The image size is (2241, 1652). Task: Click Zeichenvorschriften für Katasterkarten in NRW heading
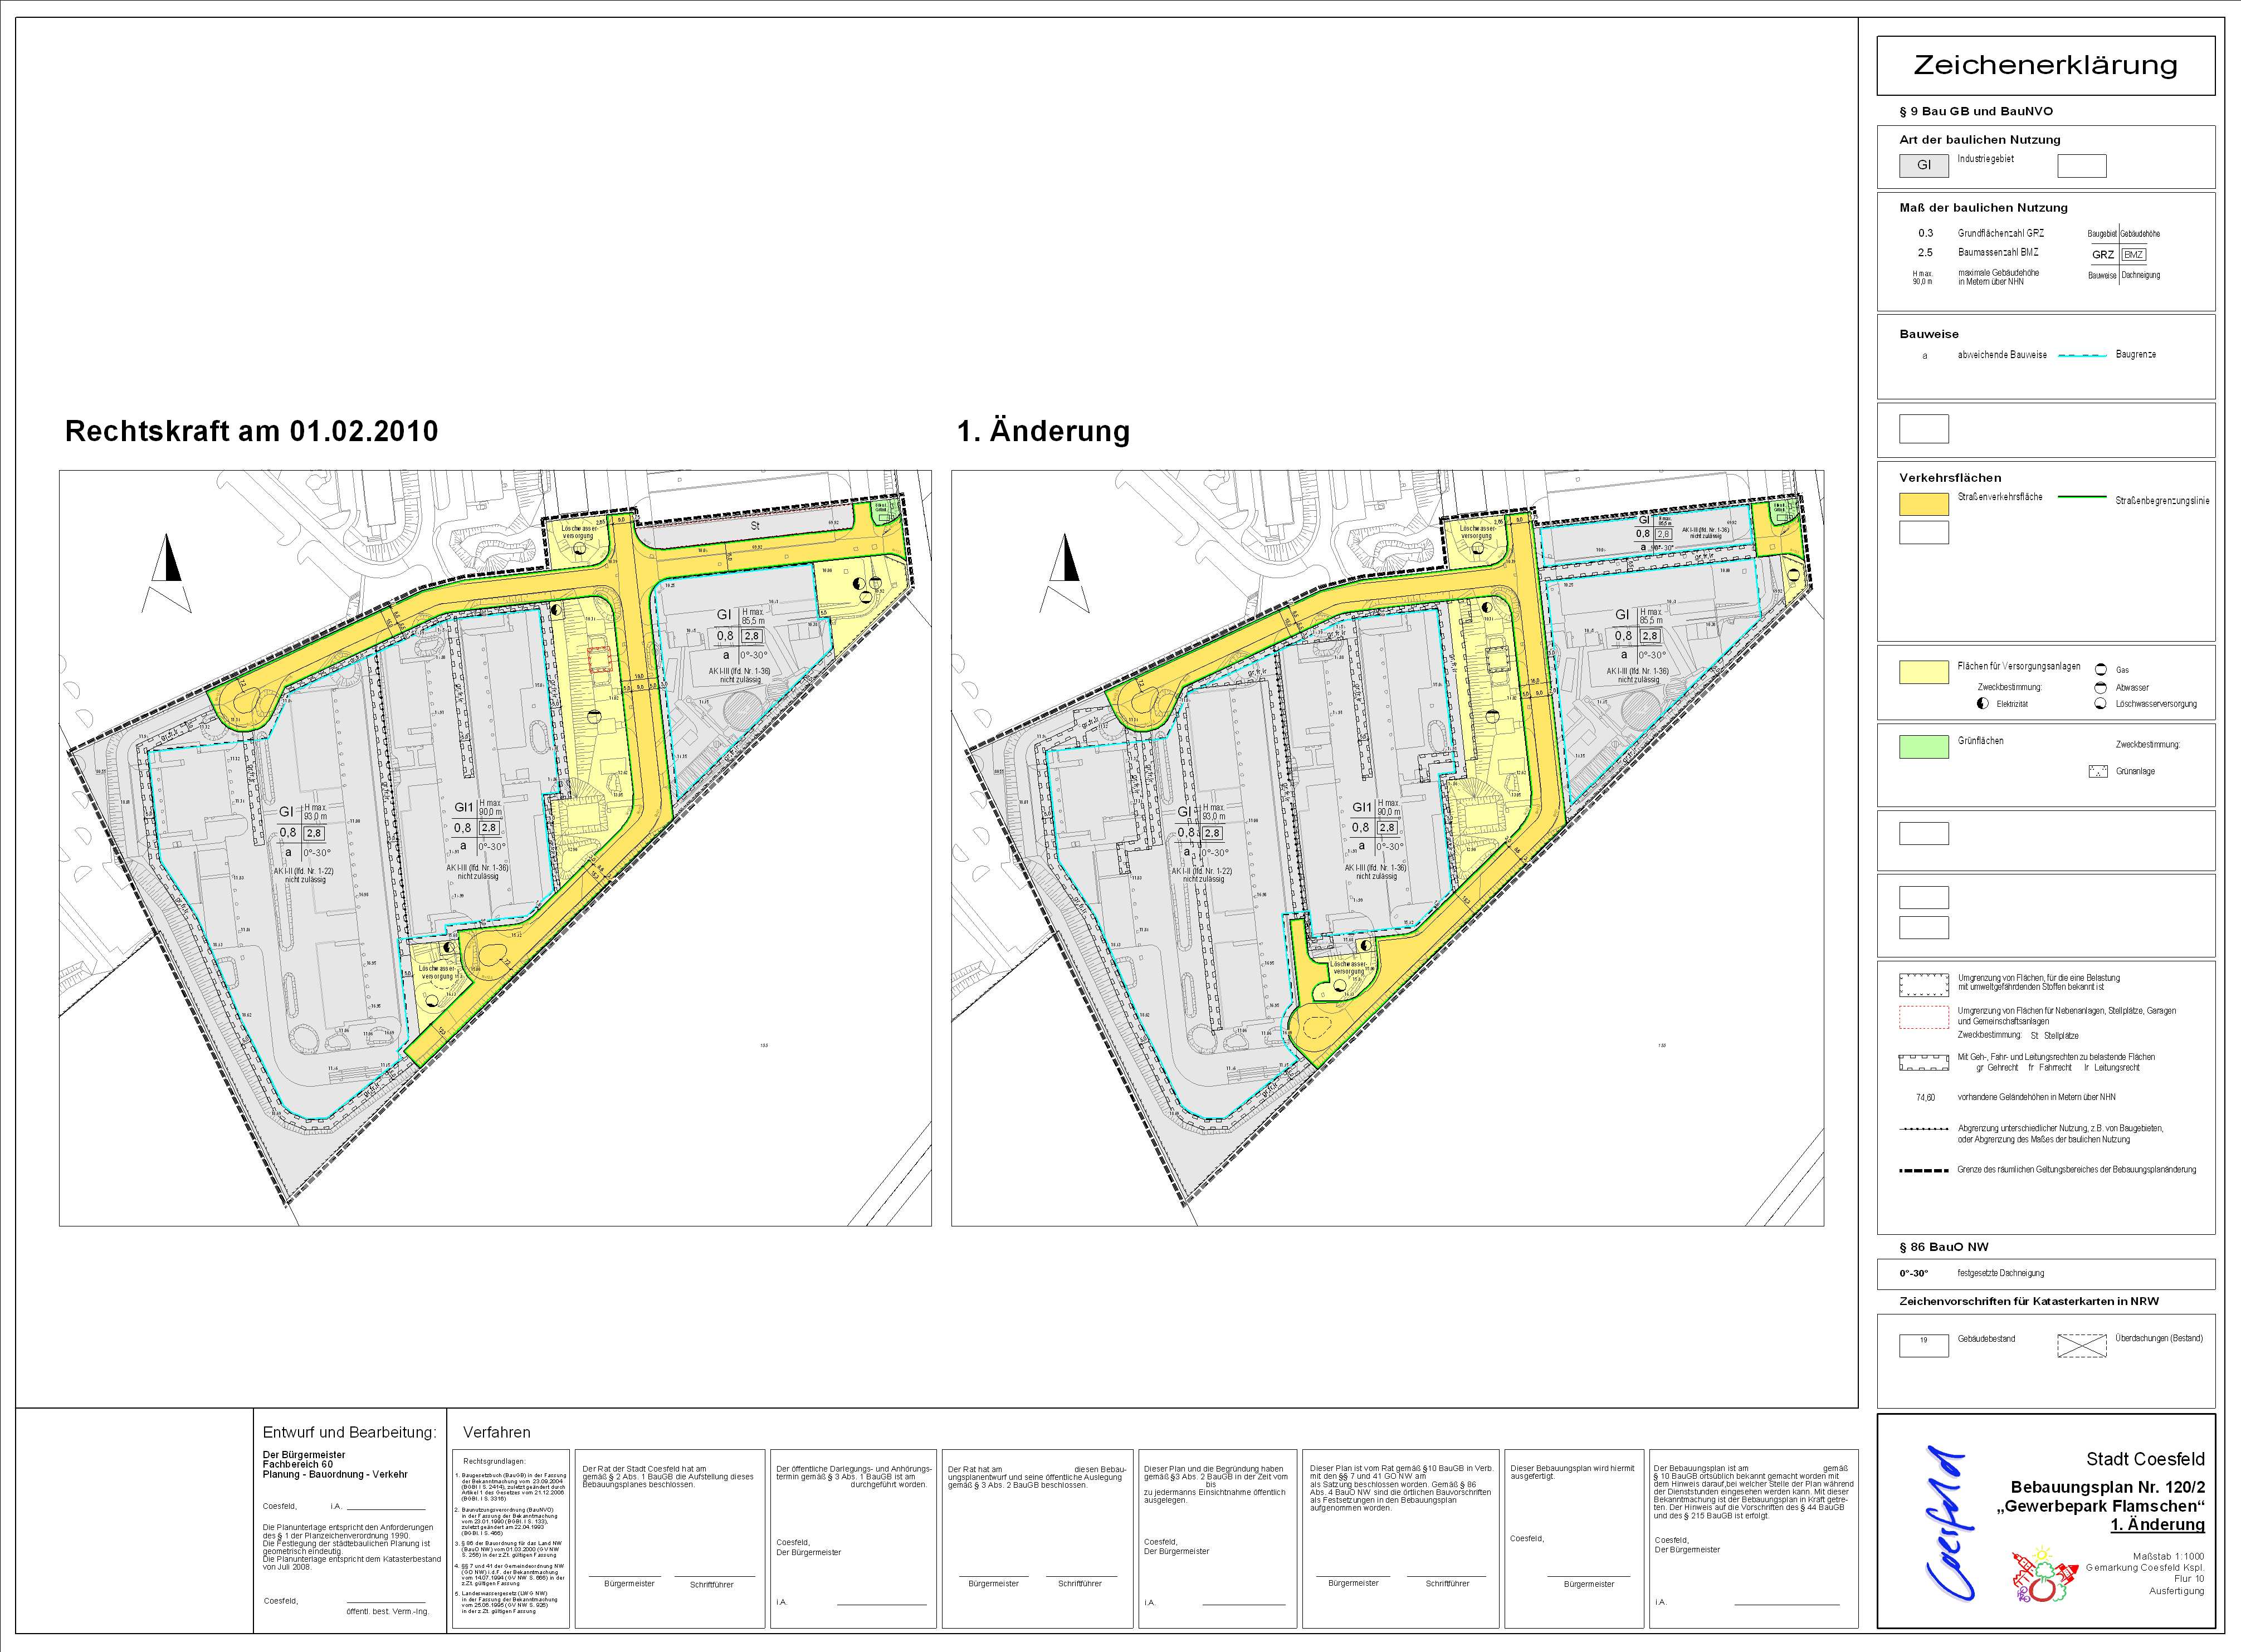tap(2029, 1301)
